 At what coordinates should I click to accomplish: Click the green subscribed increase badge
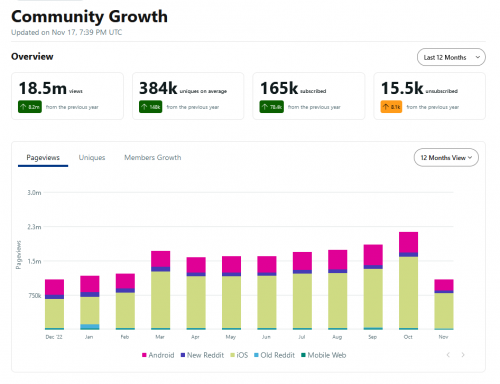[272, 107]
